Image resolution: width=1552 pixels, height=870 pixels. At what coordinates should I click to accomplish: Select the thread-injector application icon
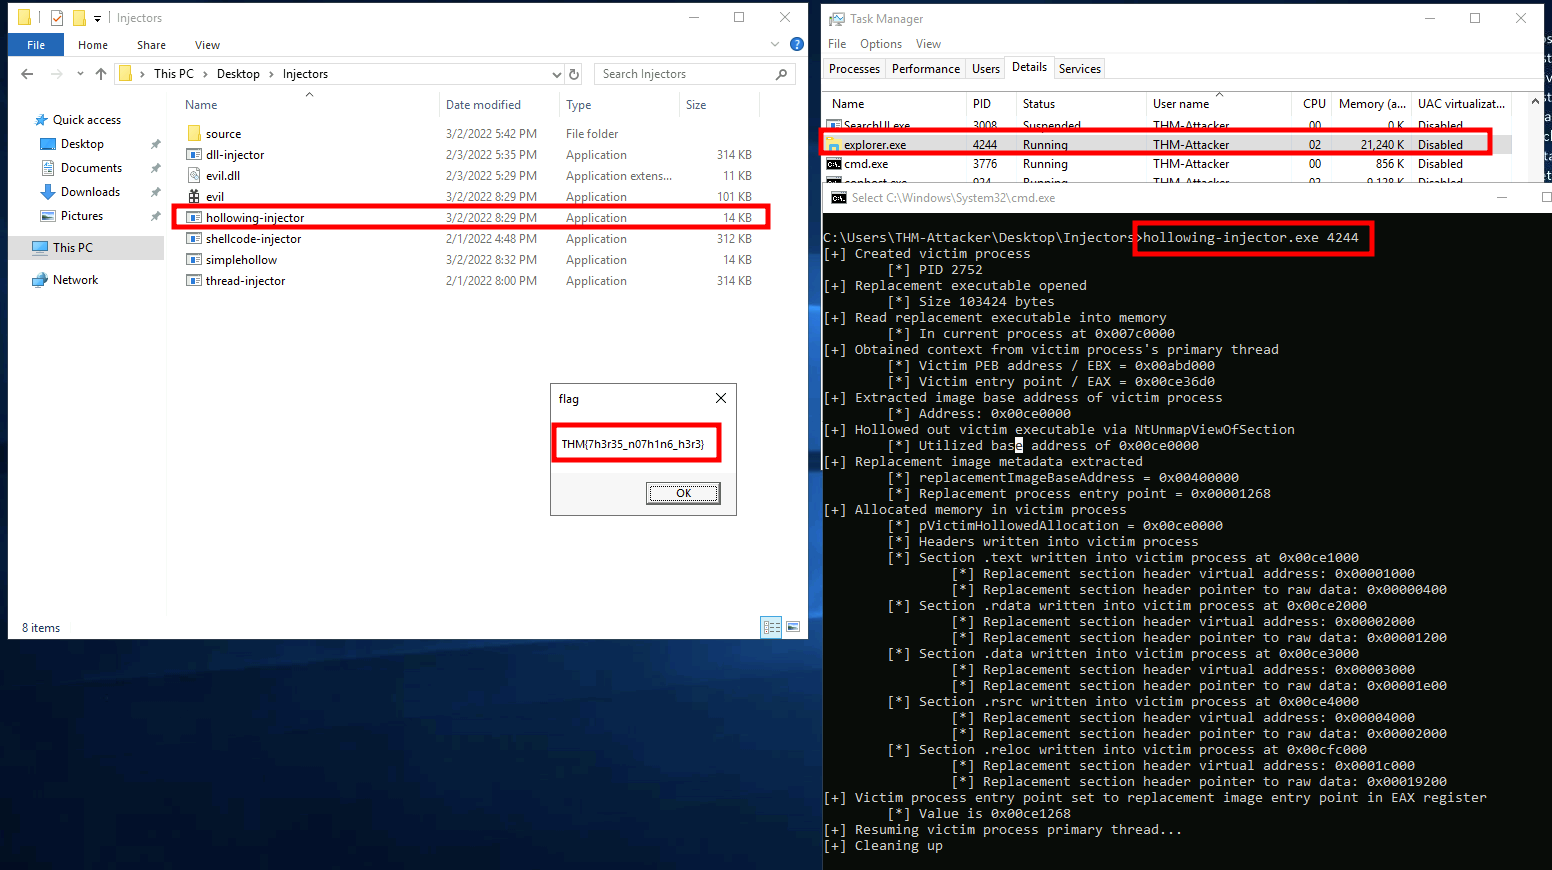pyautogui.click(x=194, y=281)
